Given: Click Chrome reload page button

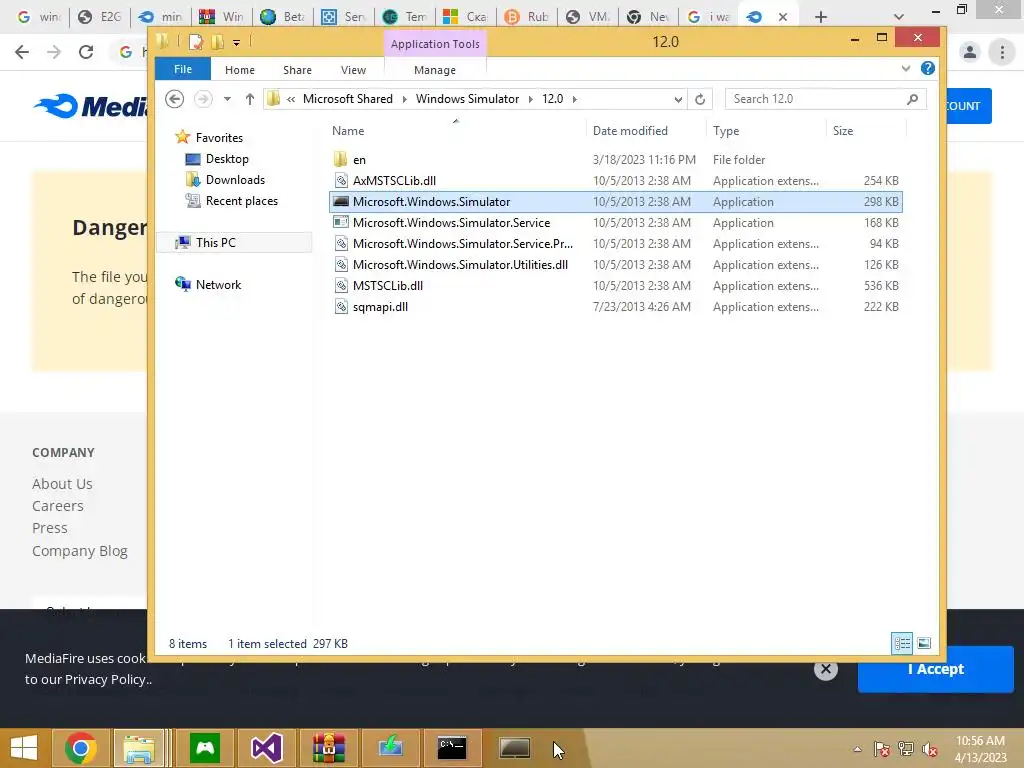Looking at the screenshot, I should 86,52.
